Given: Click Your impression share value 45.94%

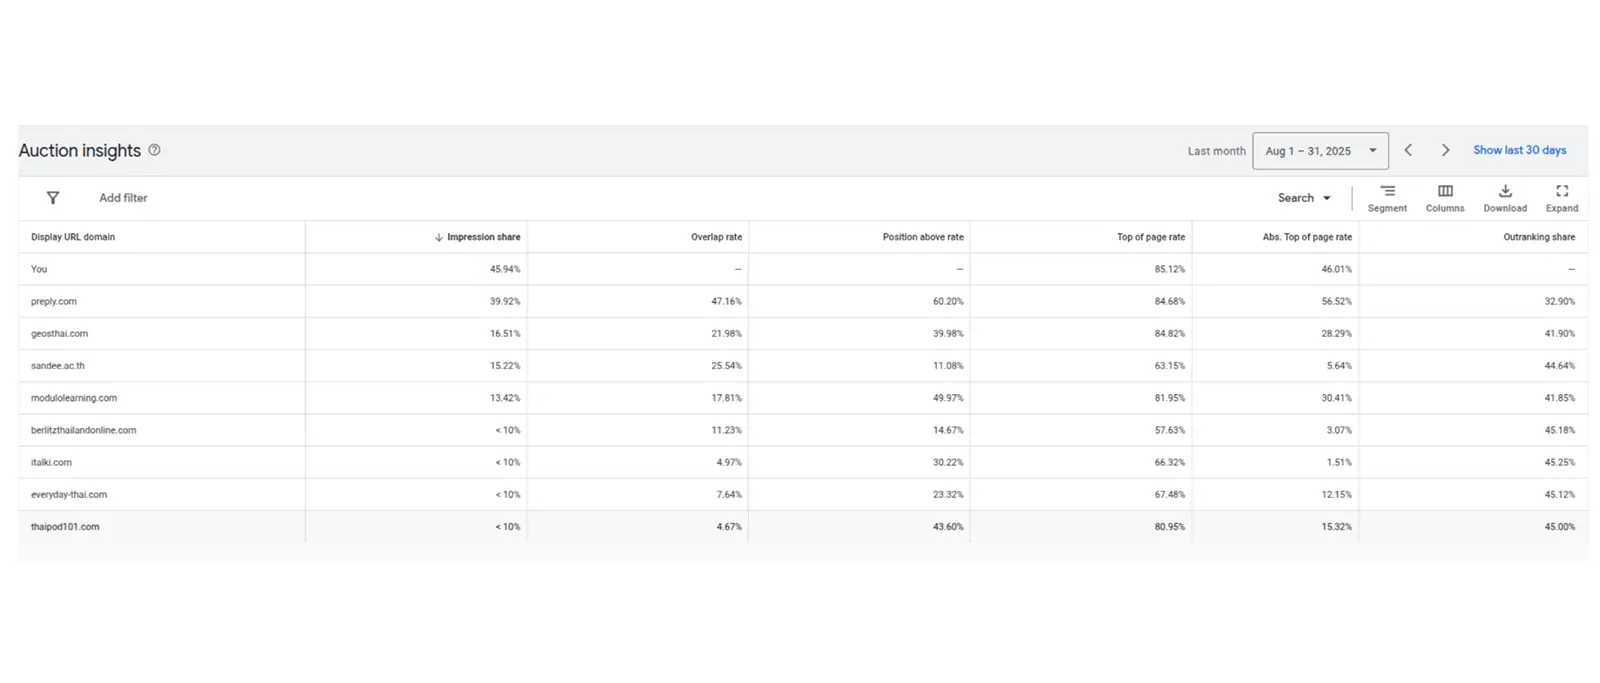Looking at the screenshot, I should click(505, 269).
